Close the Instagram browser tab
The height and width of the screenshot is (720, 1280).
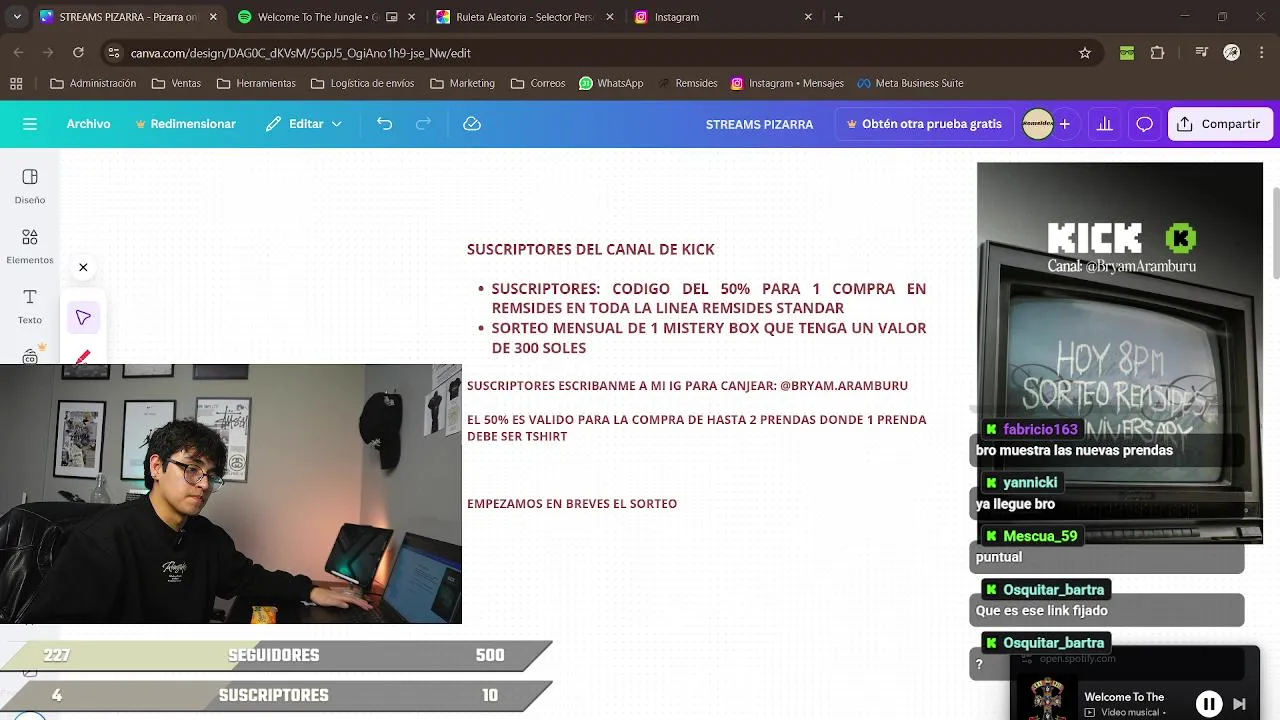(808, 17)
